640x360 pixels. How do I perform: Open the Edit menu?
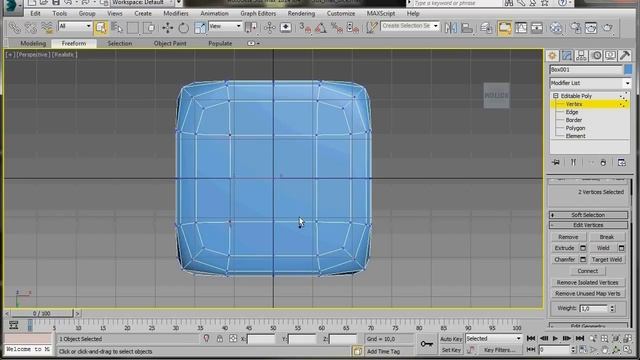[36, 13]
